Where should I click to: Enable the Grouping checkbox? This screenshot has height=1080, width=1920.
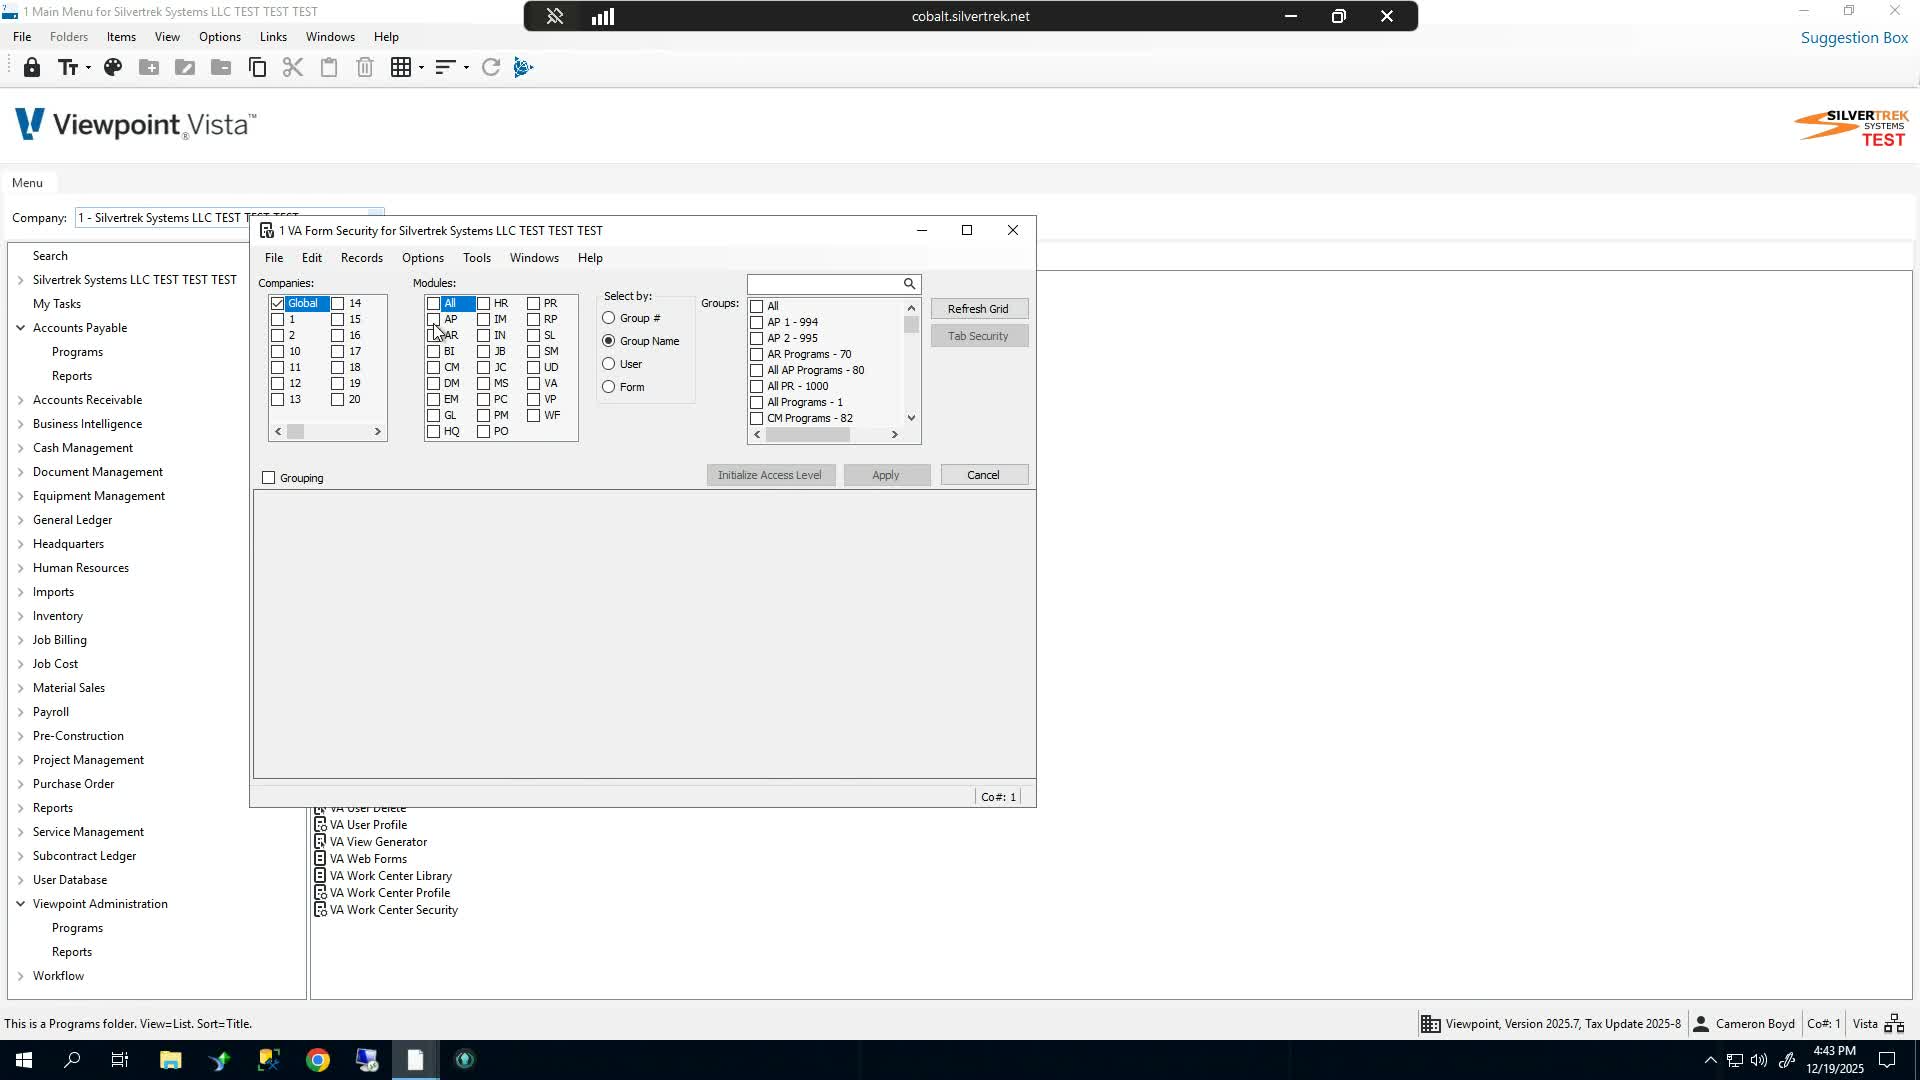pyautogui.click(x=268, y=478)
